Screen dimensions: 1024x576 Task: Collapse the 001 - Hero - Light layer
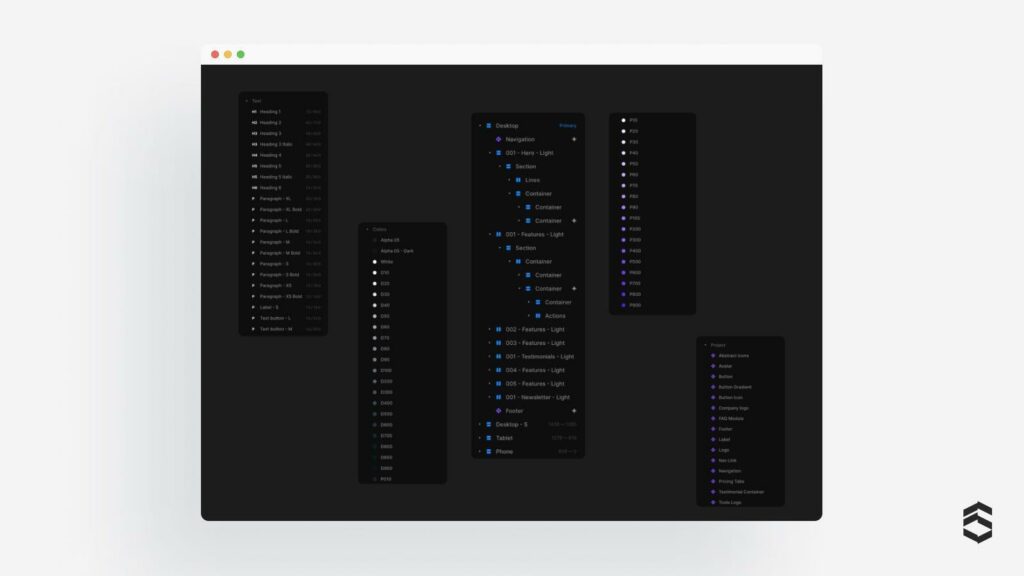click(490, 153)
